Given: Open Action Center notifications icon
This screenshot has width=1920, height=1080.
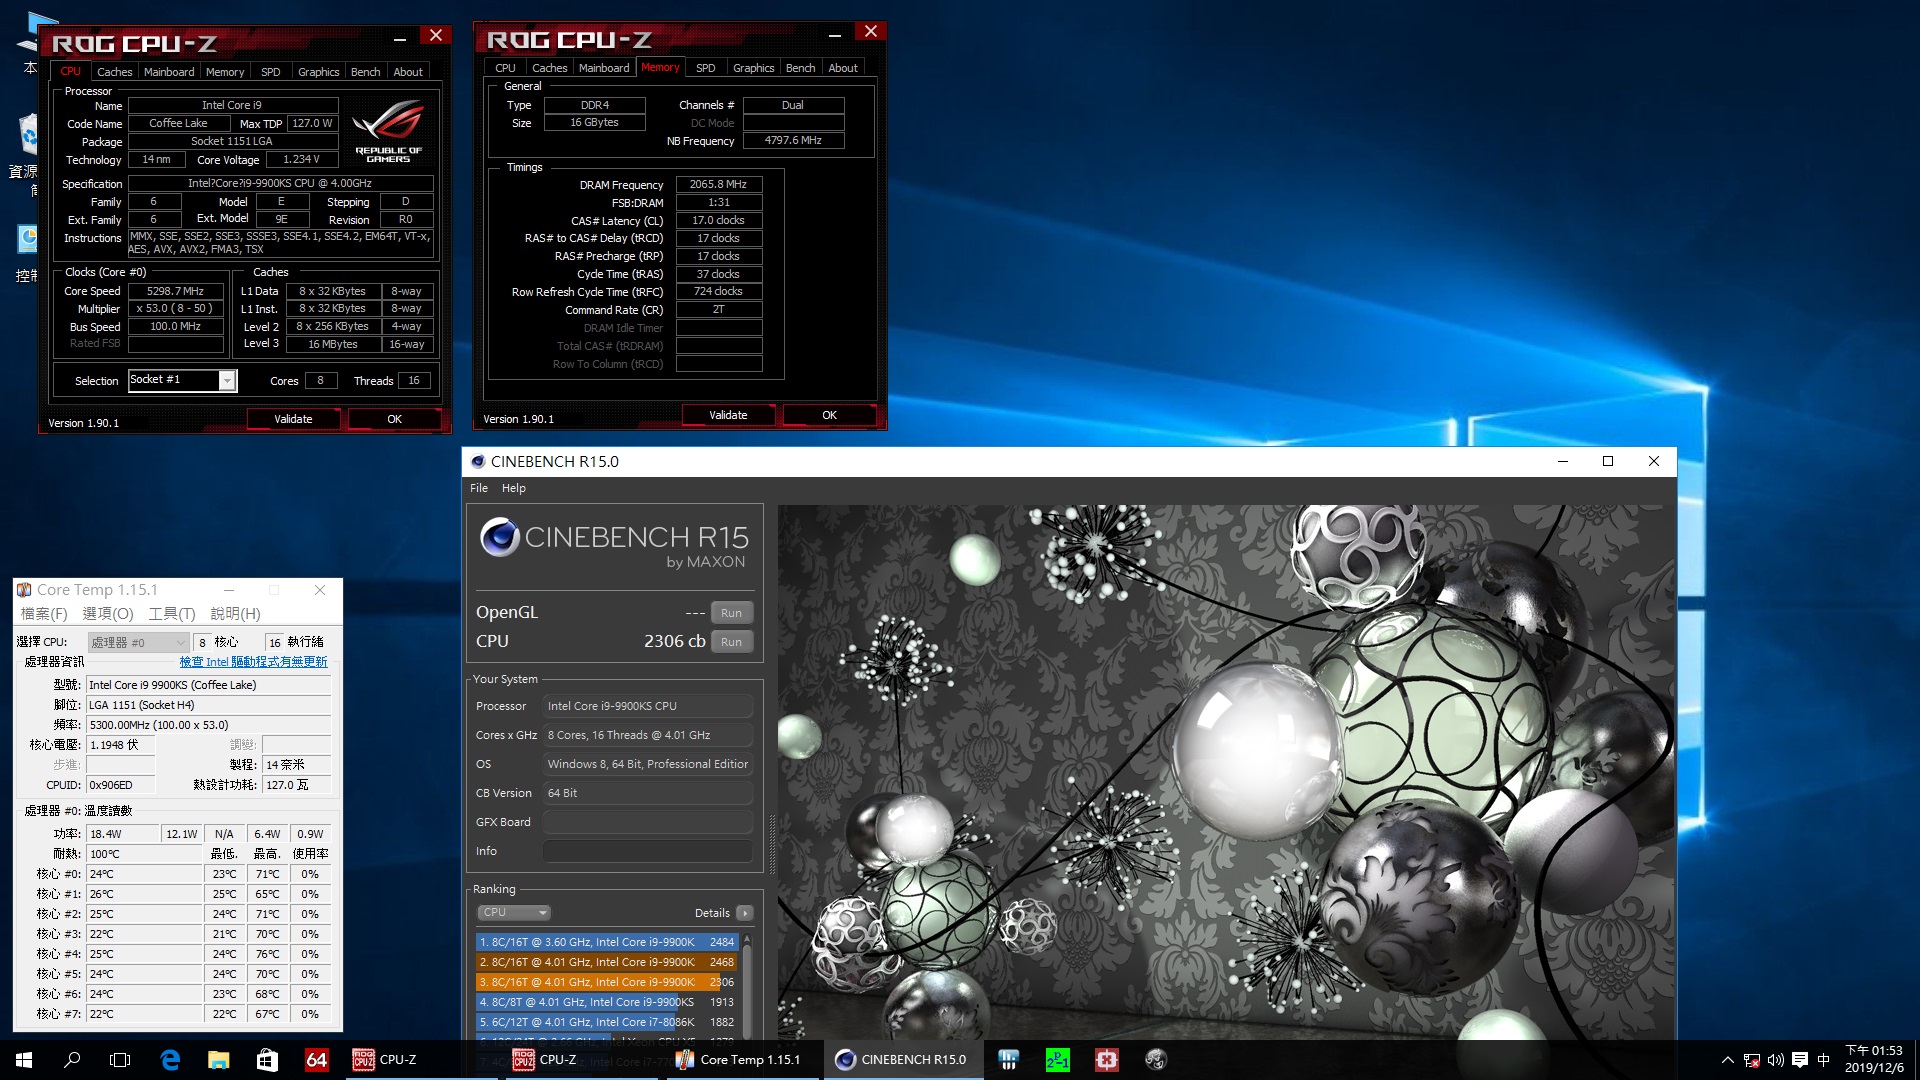Looking at the screenshot, I should point(1800,1060).
